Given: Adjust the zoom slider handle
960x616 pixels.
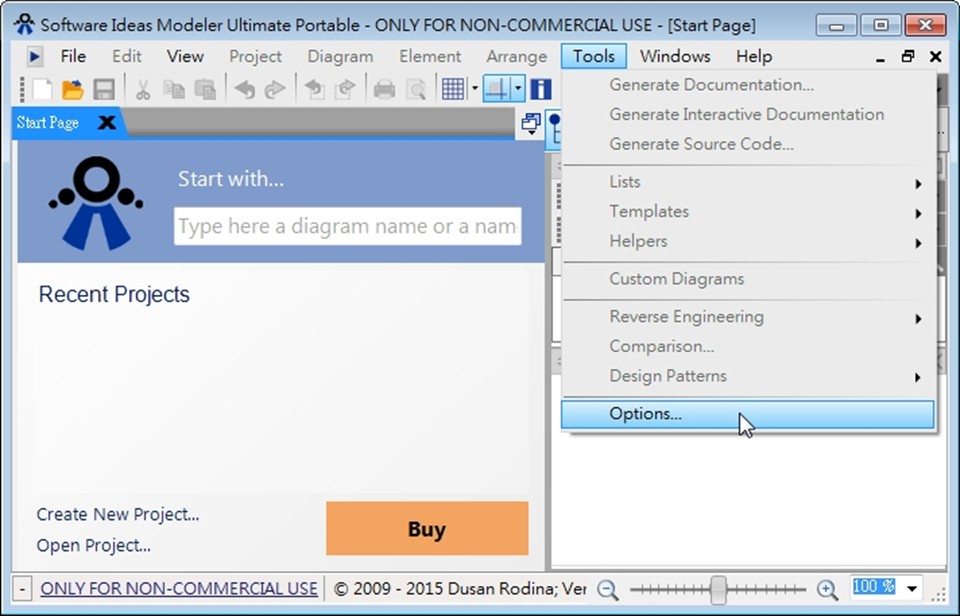Looking at the screenshot, I should pyautogui.click(x=718, y=589).
